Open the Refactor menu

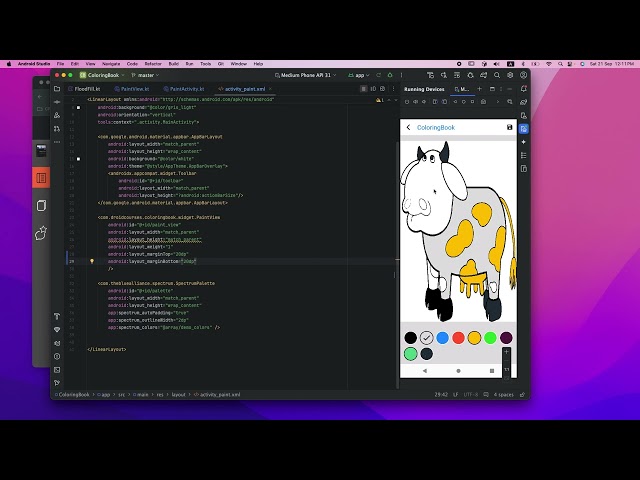coord(153,64)
